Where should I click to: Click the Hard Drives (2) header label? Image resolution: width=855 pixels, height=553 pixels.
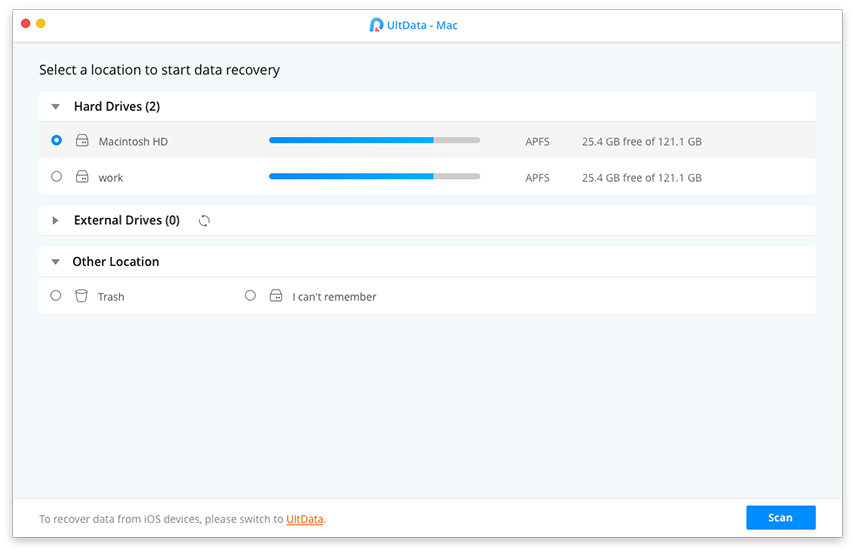(117, 106)
